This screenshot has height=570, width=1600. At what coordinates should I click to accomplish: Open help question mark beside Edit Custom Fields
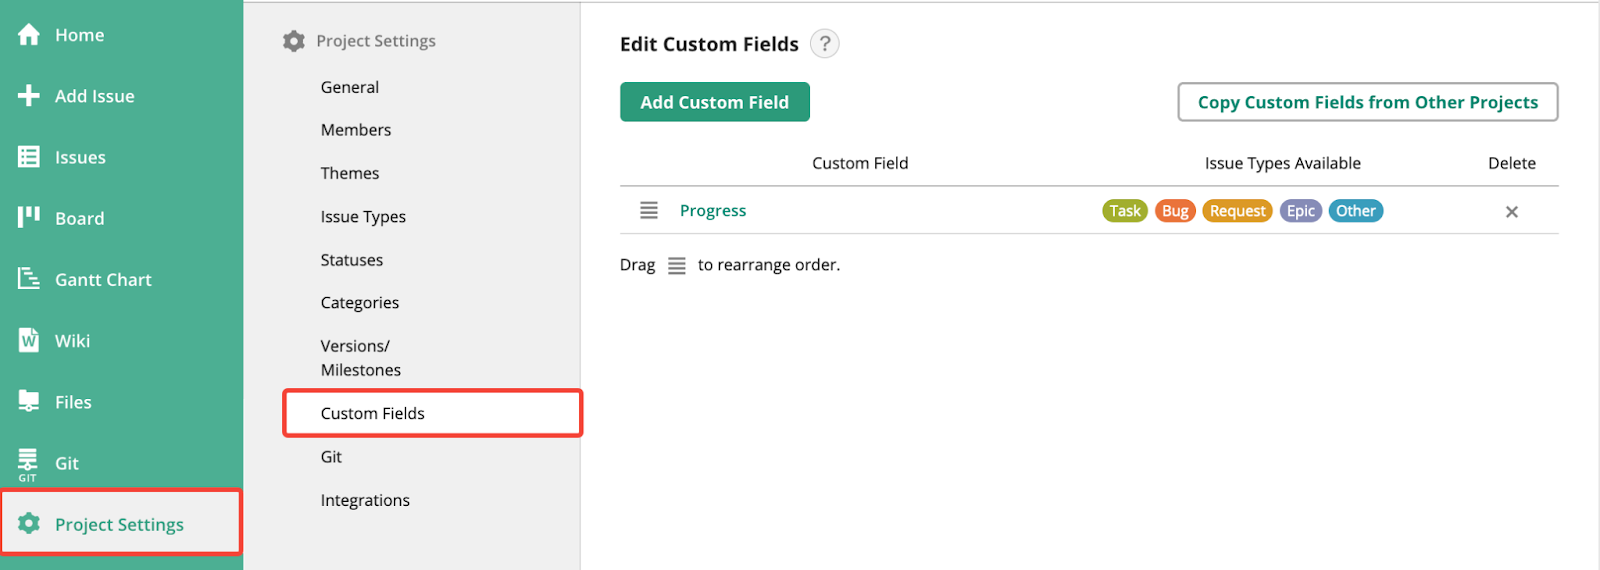pyautogui.click(x=824, y=44)
